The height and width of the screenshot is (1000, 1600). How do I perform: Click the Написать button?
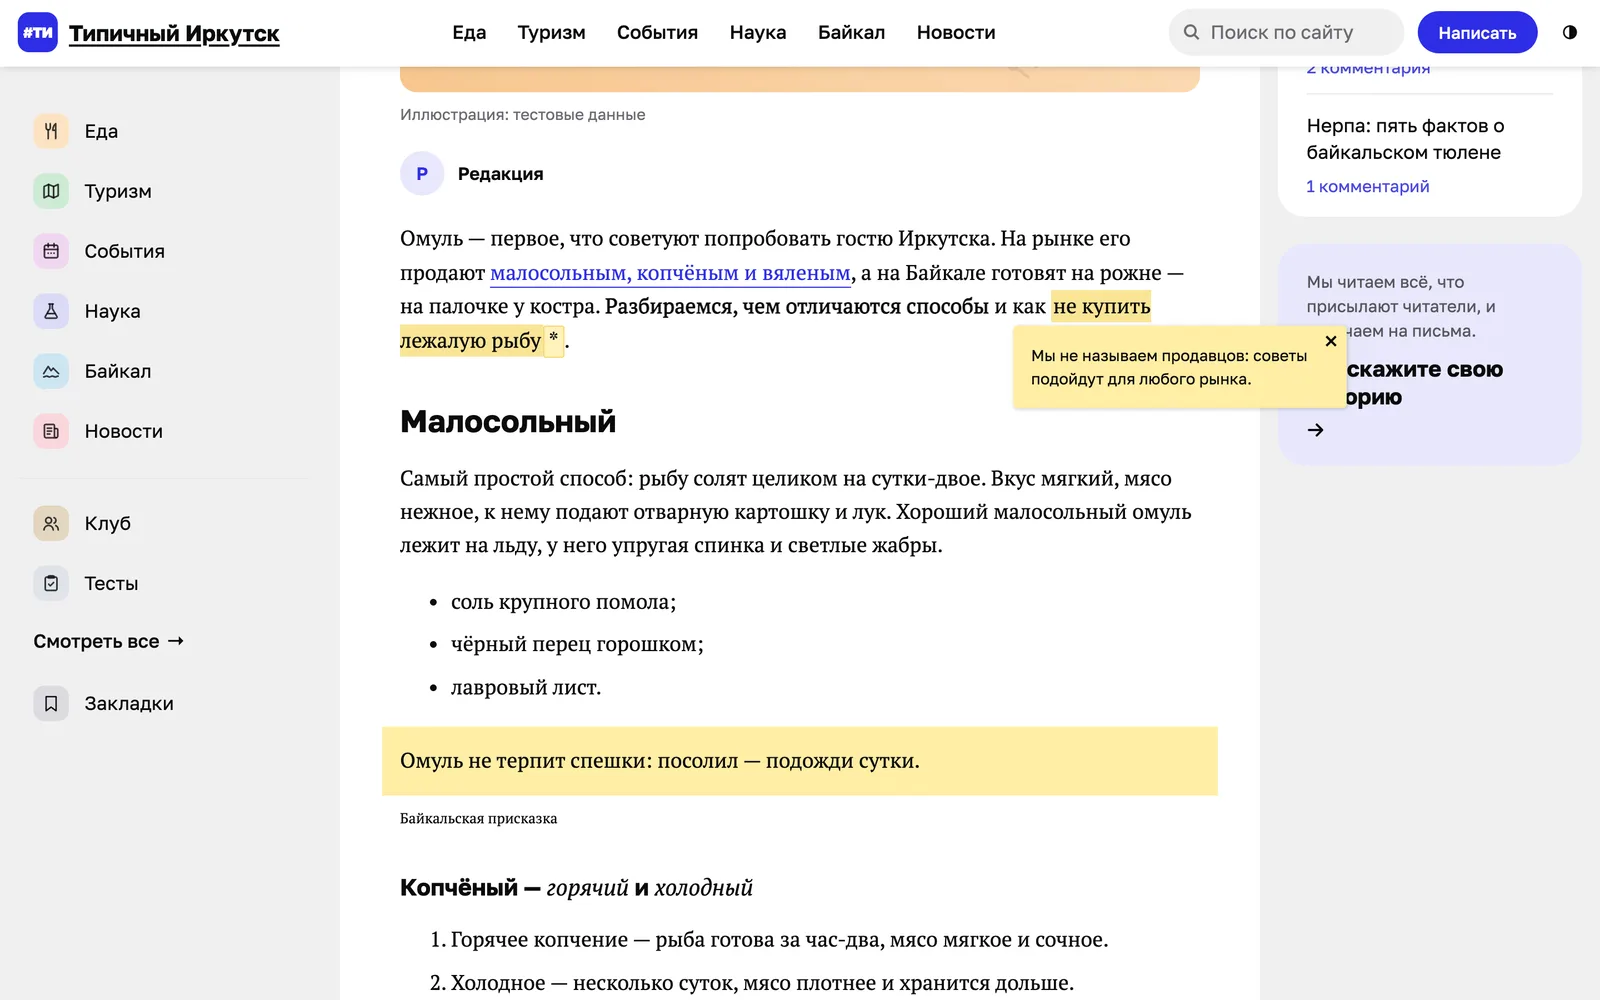(1477, 32)
